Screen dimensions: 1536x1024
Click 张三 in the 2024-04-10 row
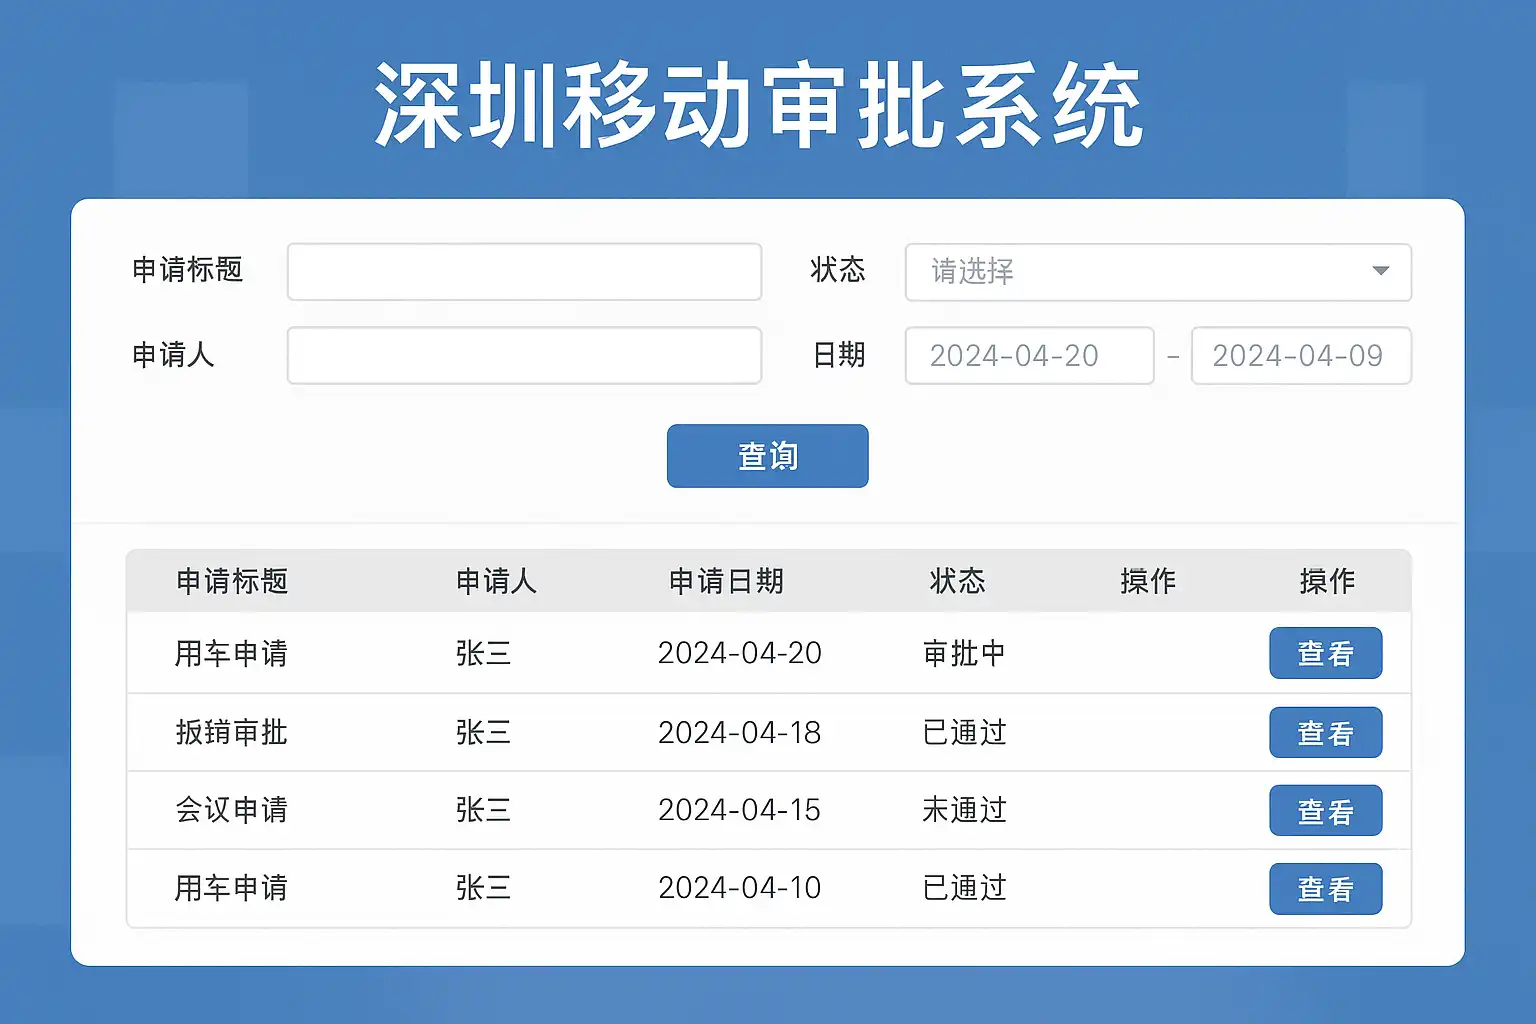[x=483, y=888]
